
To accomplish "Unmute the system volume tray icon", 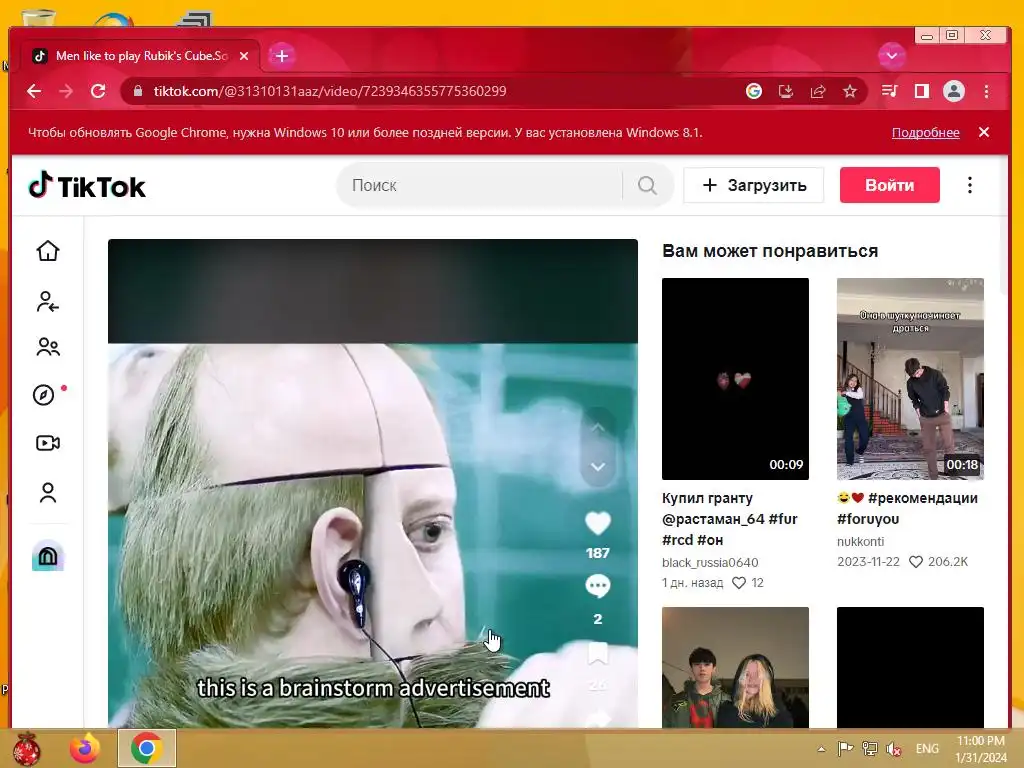I will point(894,749).
